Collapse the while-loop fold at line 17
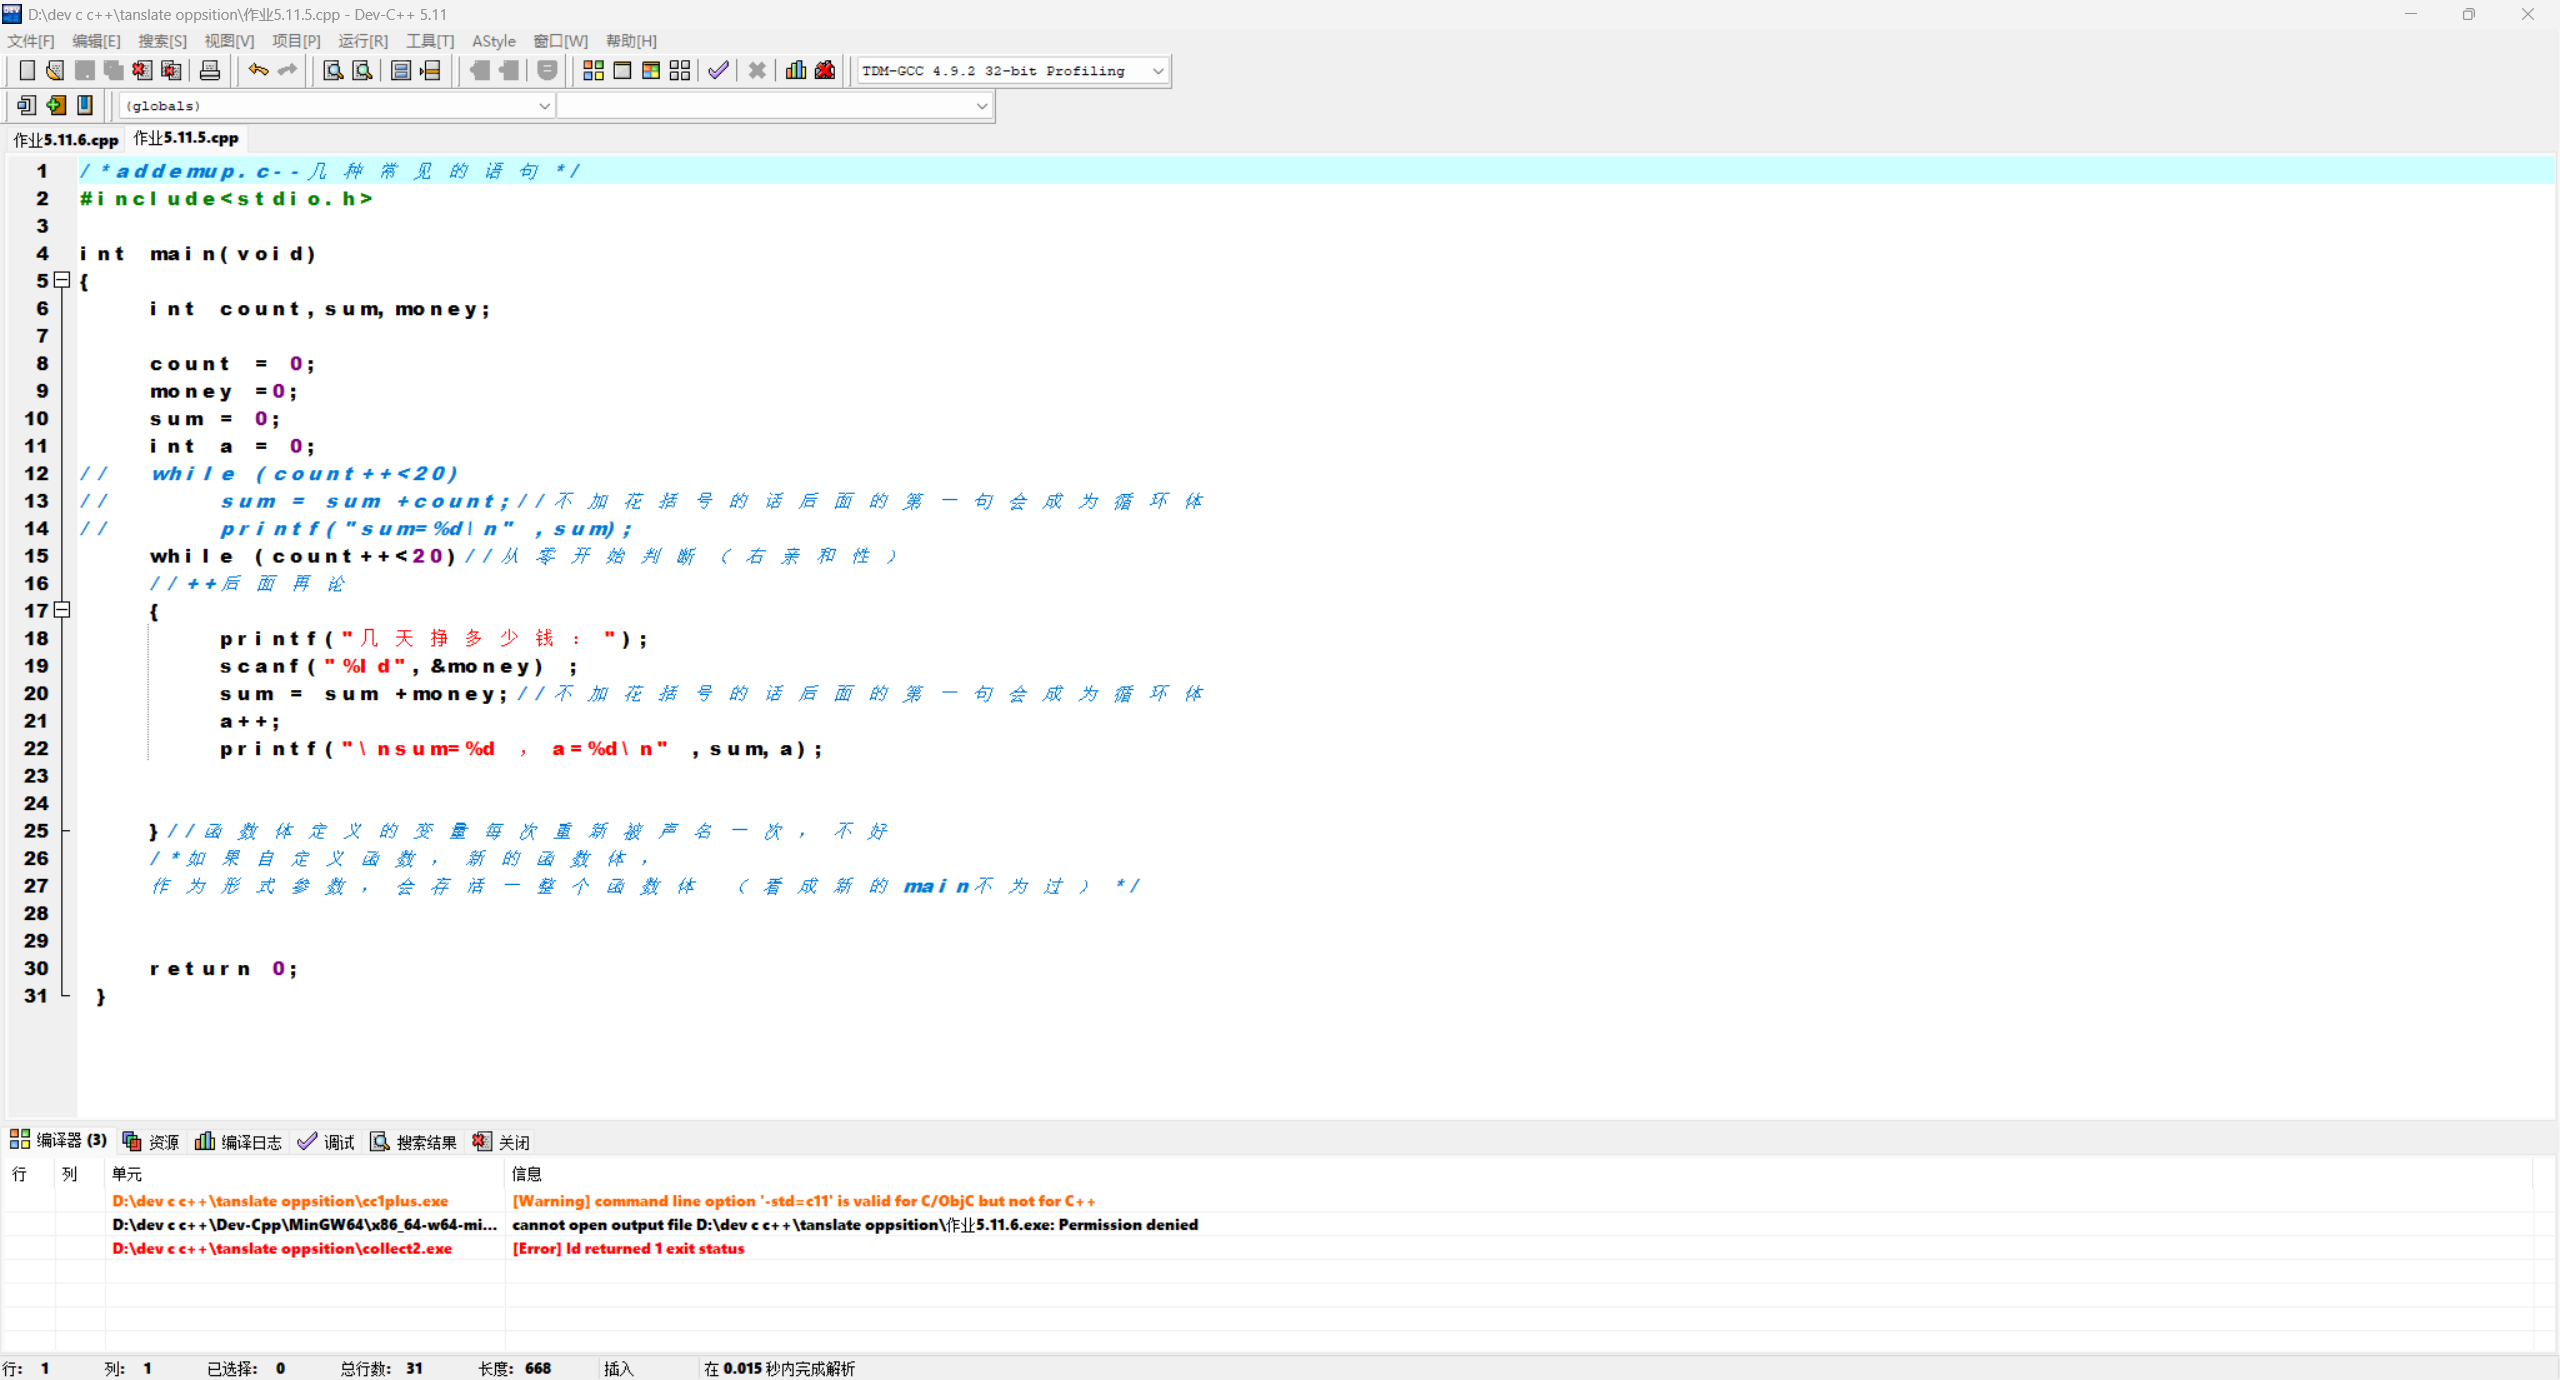Screen dimensions: 2560x1380 [x=62, y=610]
